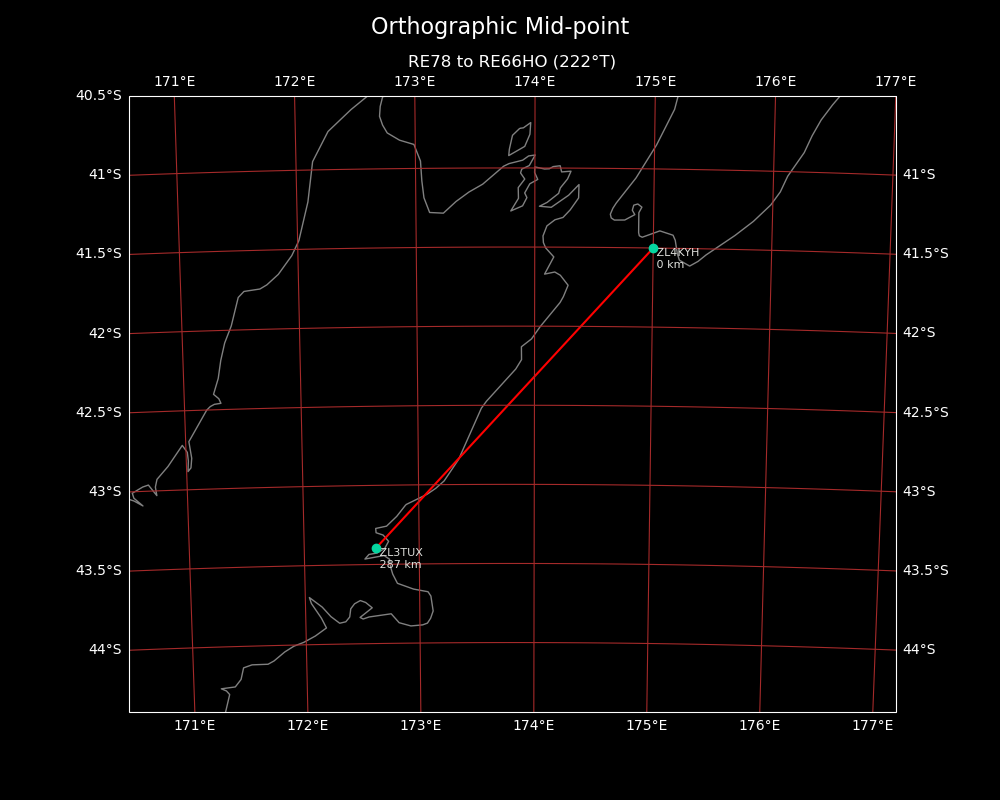The image size is (1000, 800).
Task: Click the 42.5°S label on the right axis
Action: 925,412
